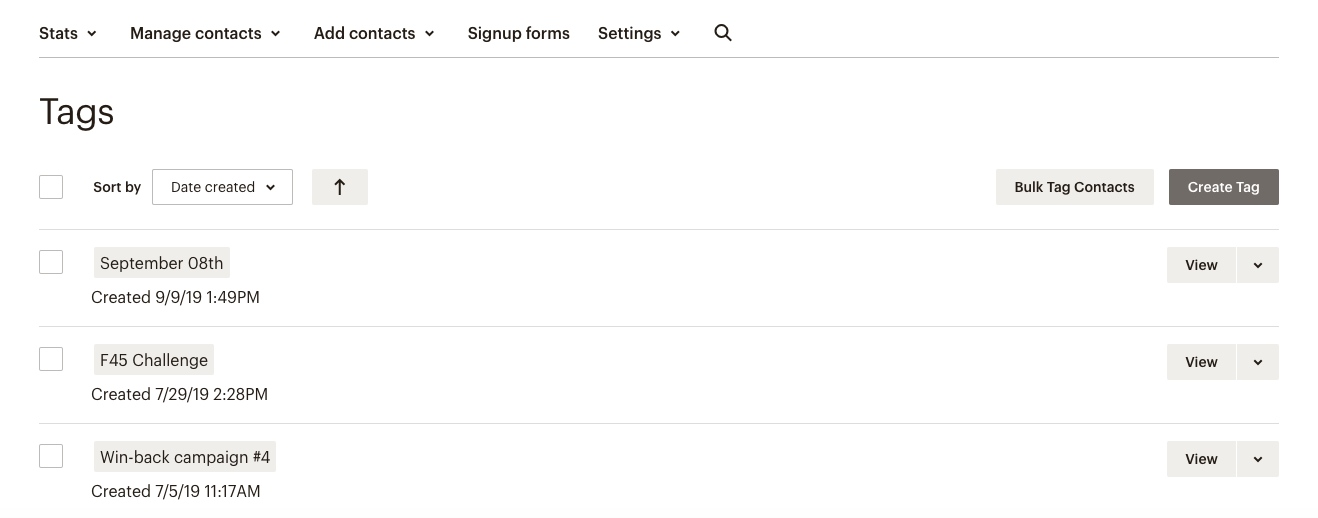Tick the Win-back campaign #4 checkbox

(51, 456)
